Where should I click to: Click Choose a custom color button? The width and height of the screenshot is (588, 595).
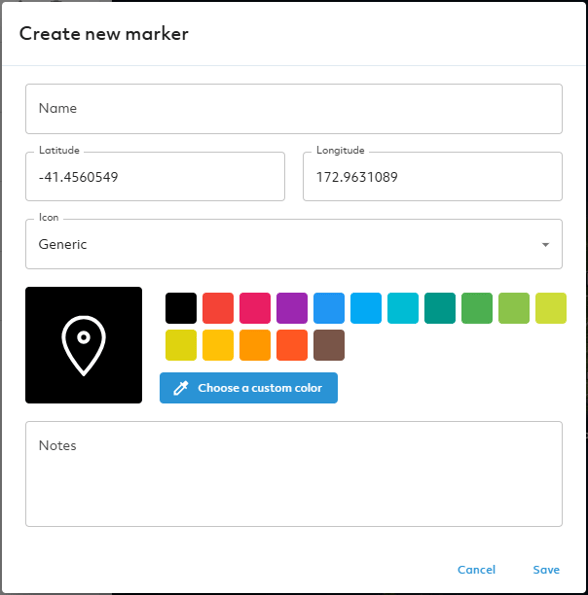(x=248, y=388)
